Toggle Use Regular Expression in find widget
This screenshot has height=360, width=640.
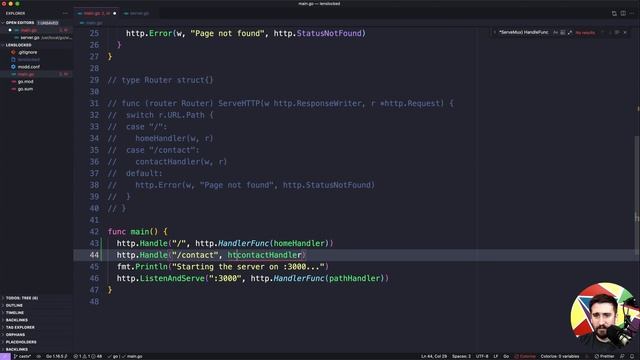coord(569,32)
